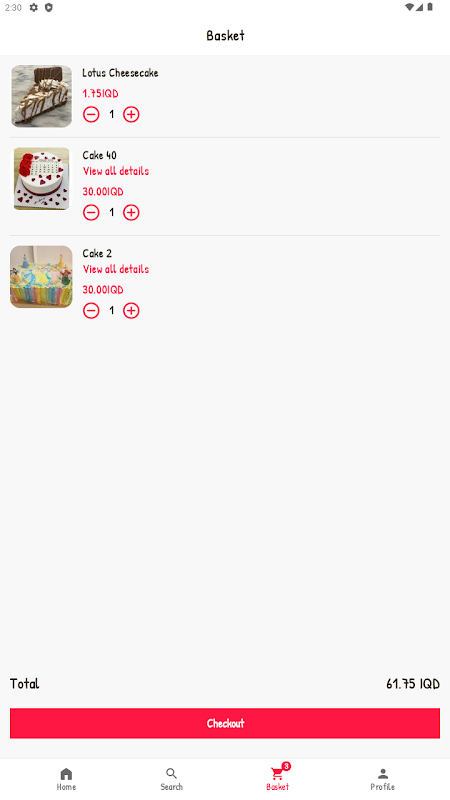
Task: Click the Checkout button
Action: pyautogui.click(x=225, y=723)
